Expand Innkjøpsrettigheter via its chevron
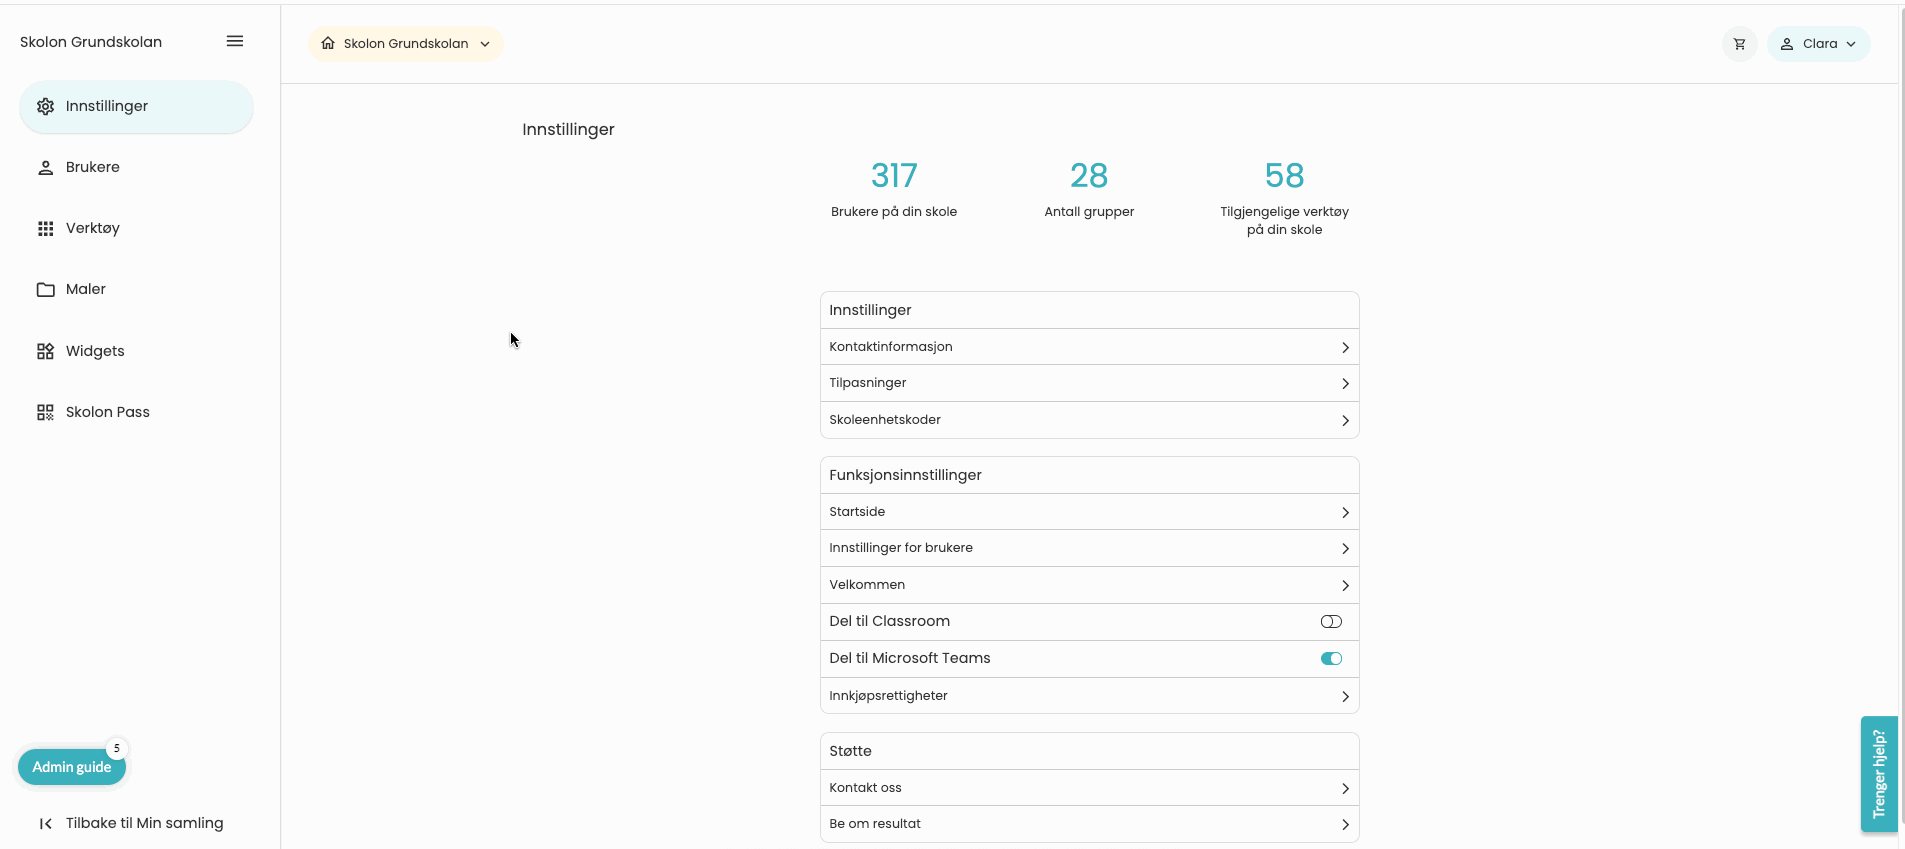Image resolution: width=1905 pixels, height=849 pixels. pos(1345,697)
